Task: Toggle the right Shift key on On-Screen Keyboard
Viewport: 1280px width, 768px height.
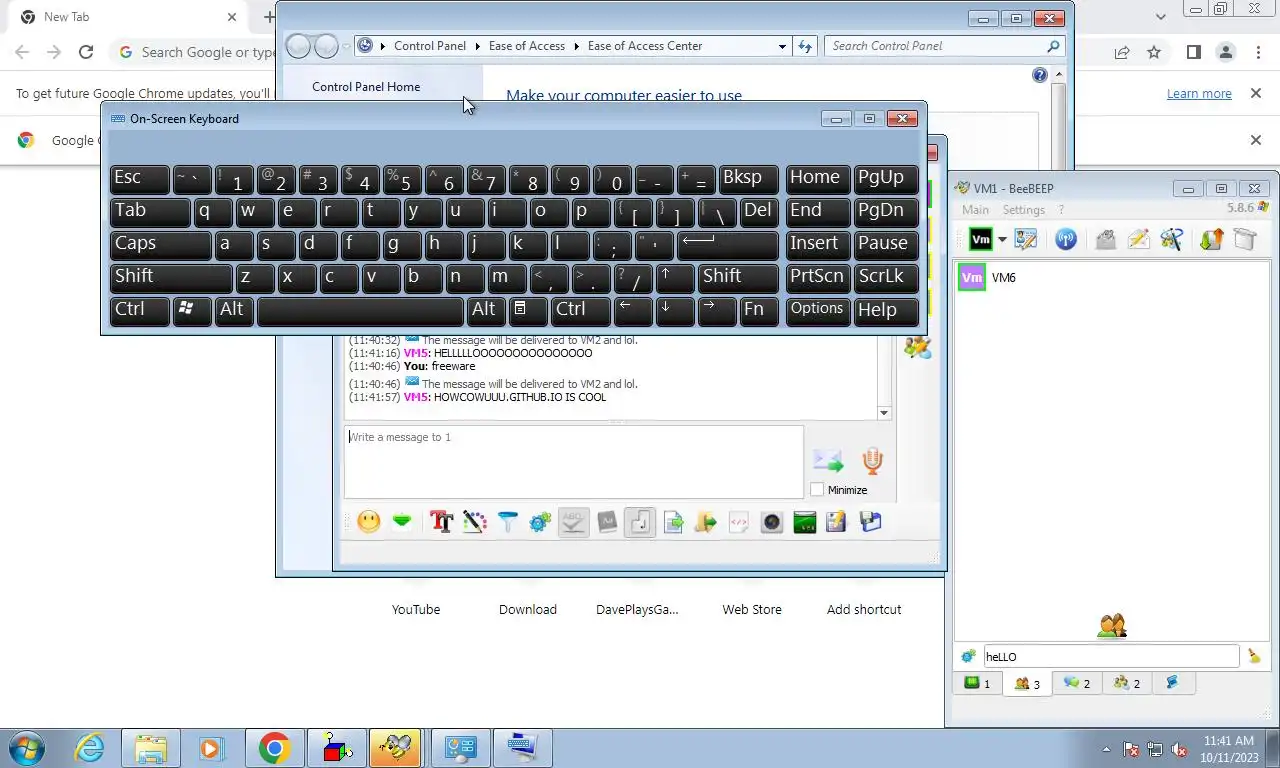Action: (x=738, y=276)
